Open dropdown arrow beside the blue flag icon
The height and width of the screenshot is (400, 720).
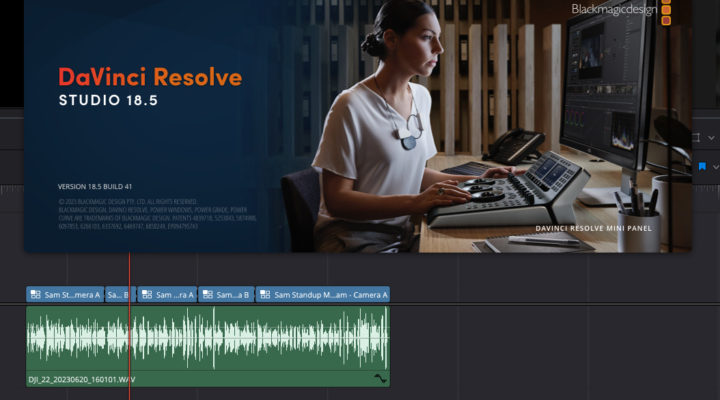tap(714, 167)
